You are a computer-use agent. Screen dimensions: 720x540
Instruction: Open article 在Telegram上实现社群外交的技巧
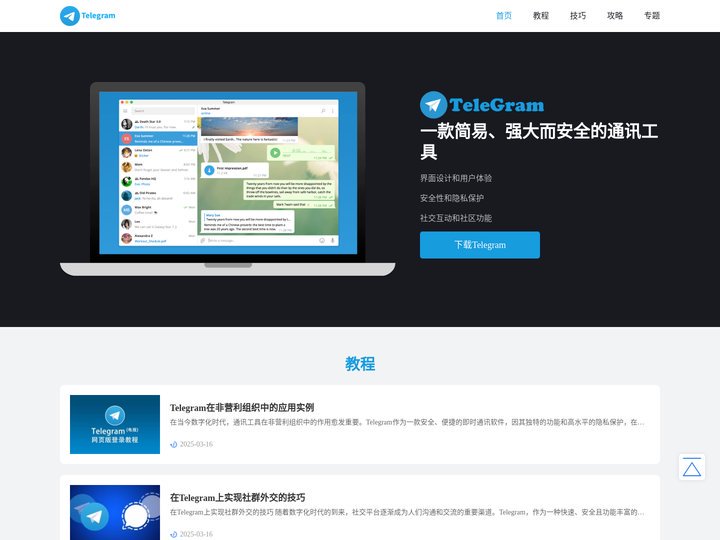237,497
